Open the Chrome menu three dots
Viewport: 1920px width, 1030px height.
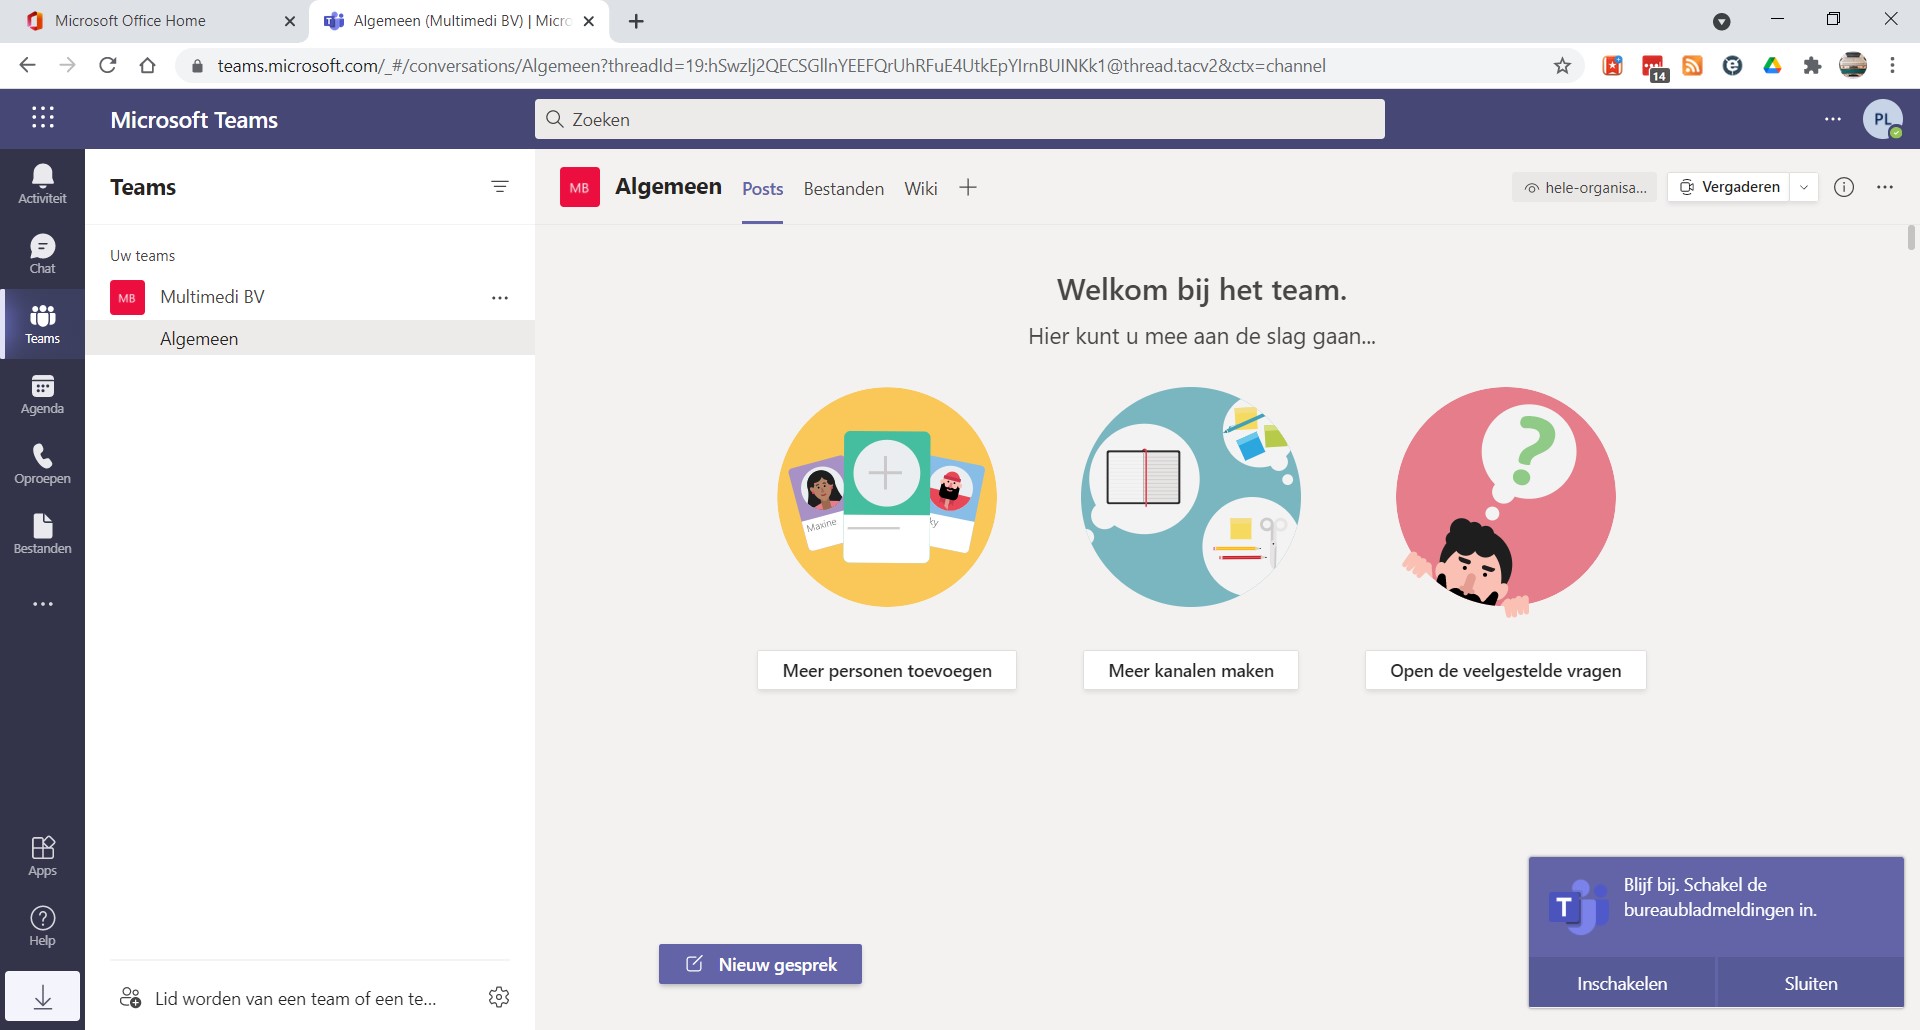pyautogui.click(x=1892, y=66)
